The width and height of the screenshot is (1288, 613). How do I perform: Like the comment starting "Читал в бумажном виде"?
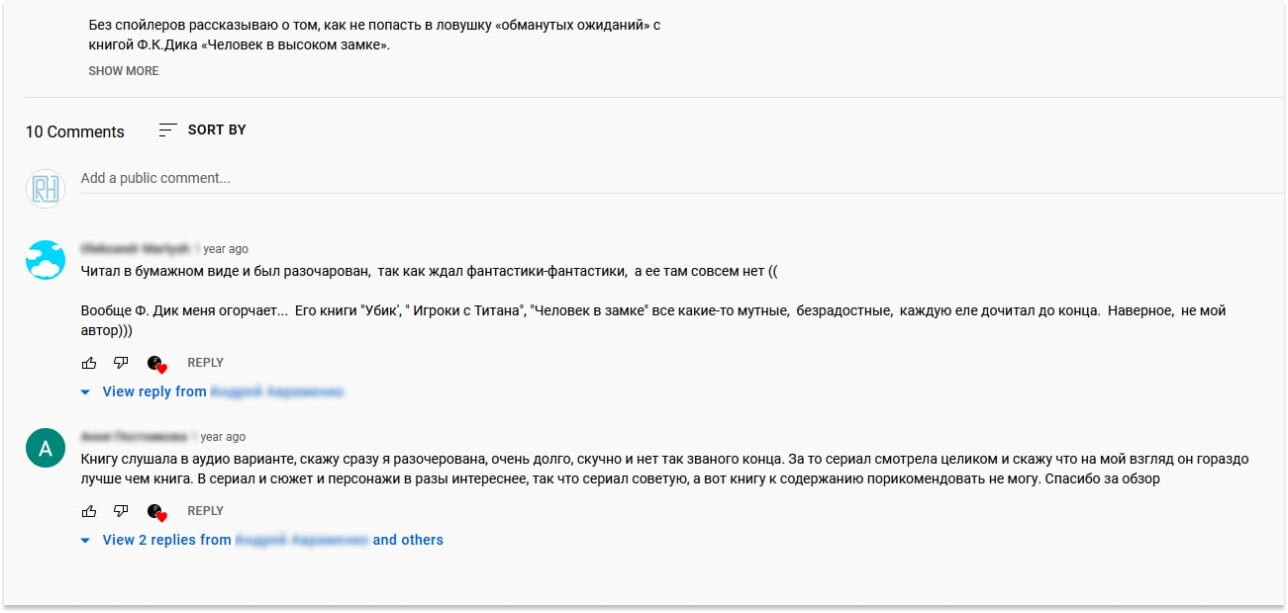coord(89,363)
